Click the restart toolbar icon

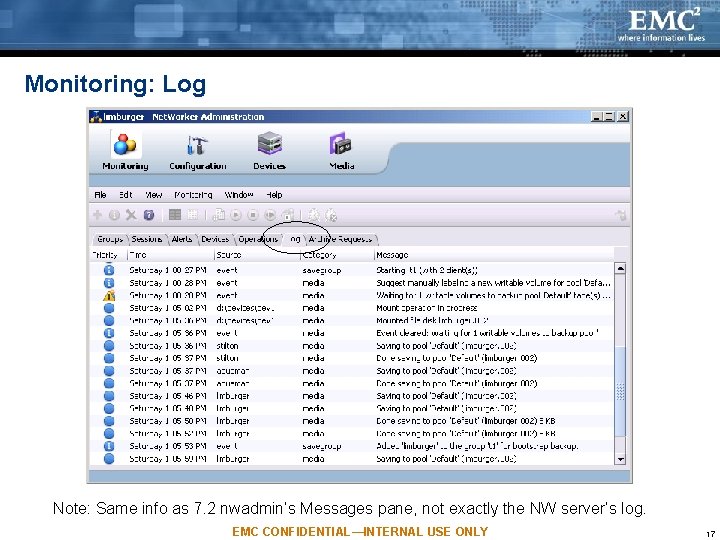pyautogui.click(x=270, y=215)
